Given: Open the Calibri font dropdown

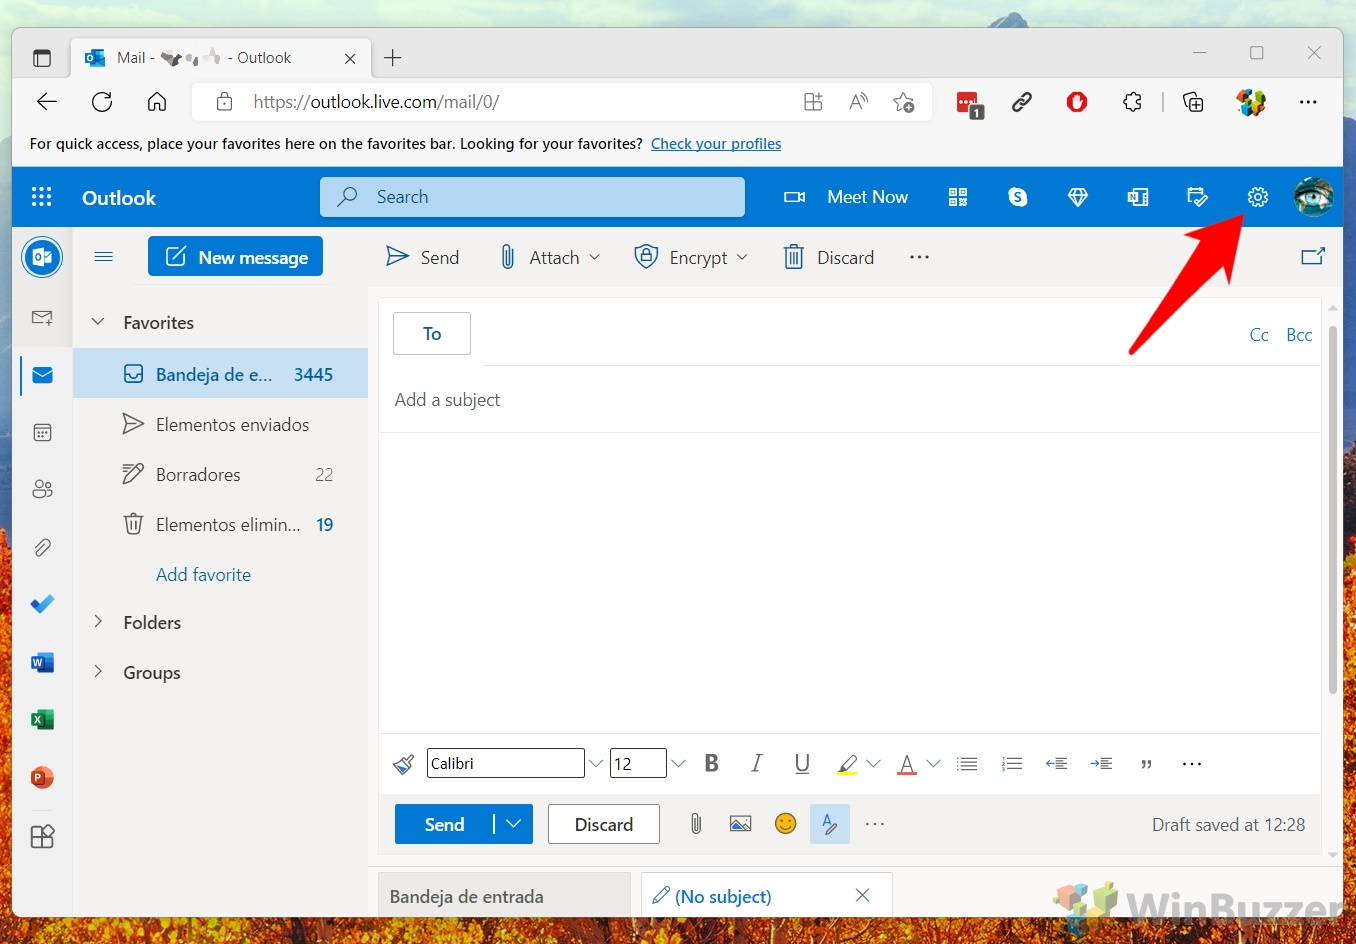Looking at the screenshot, I should [595, 764].
